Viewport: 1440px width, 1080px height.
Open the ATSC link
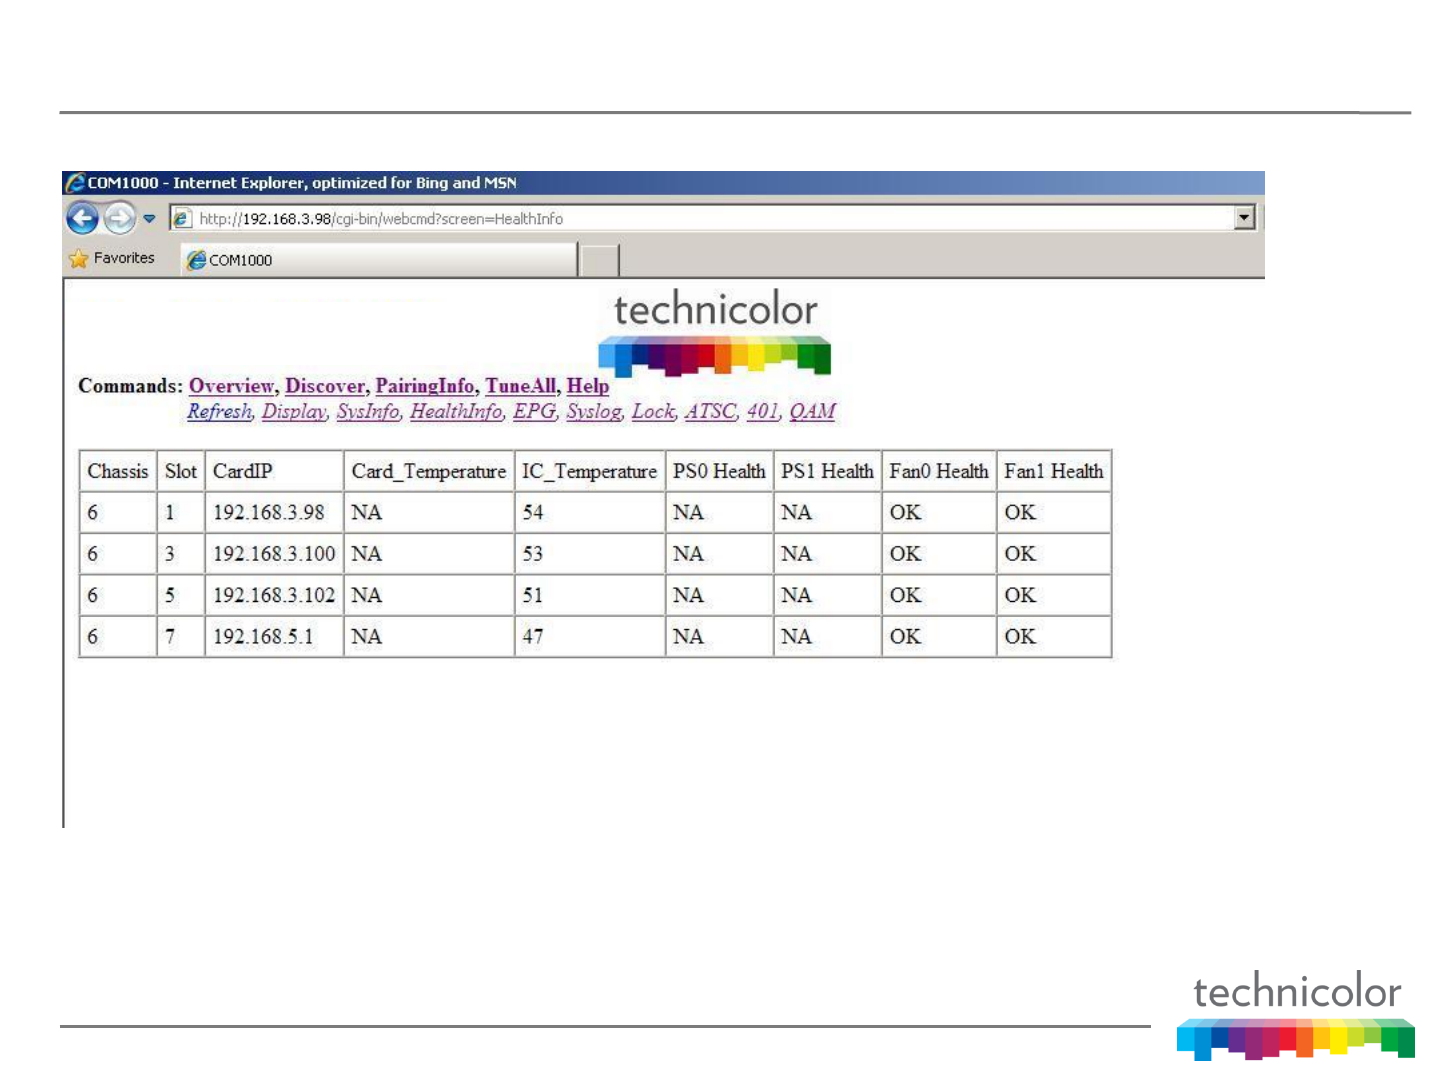click(x=711, y=411)
